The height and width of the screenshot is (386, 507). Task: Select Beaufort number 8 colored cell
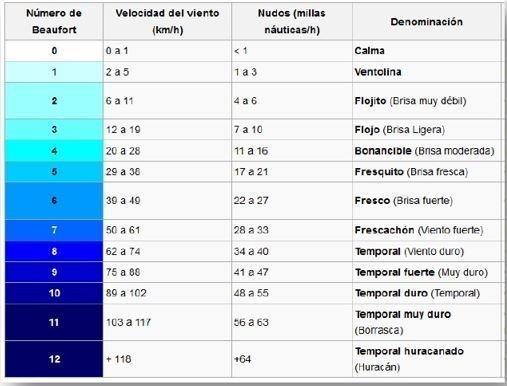[54, 251]
